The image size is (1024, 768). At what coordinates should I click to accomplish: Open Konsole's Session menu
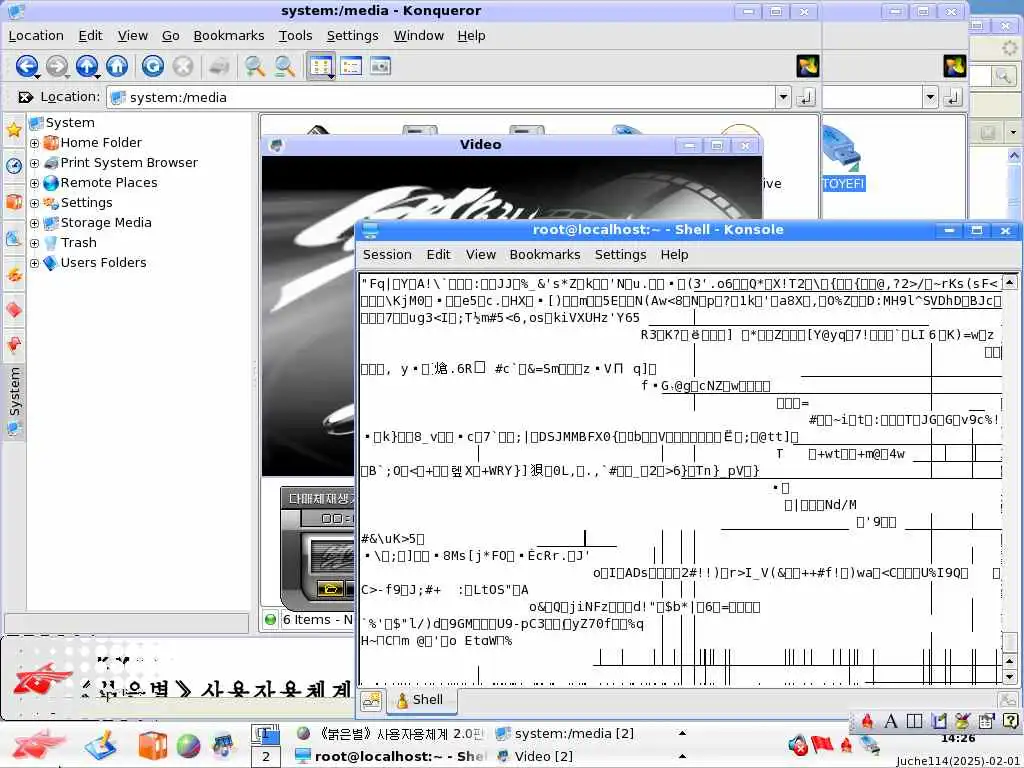(x=387, y=255)
